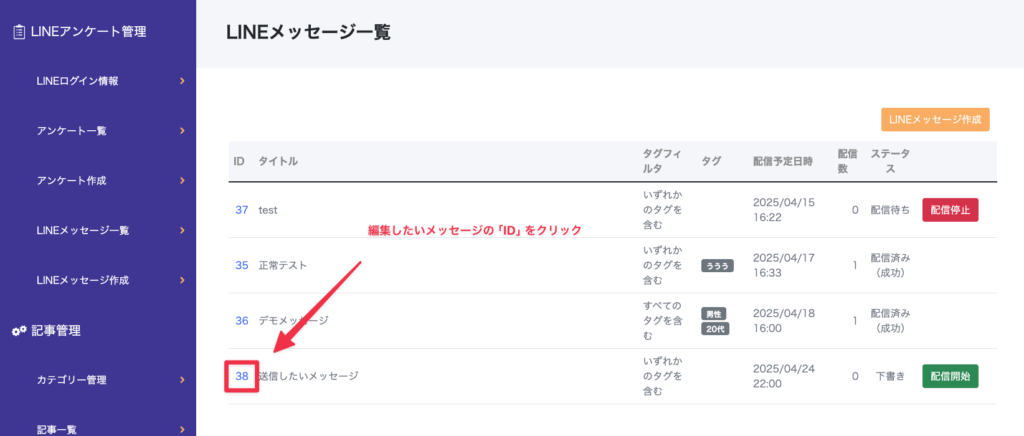Click the red 配信停止 button

tap(950, 210)
